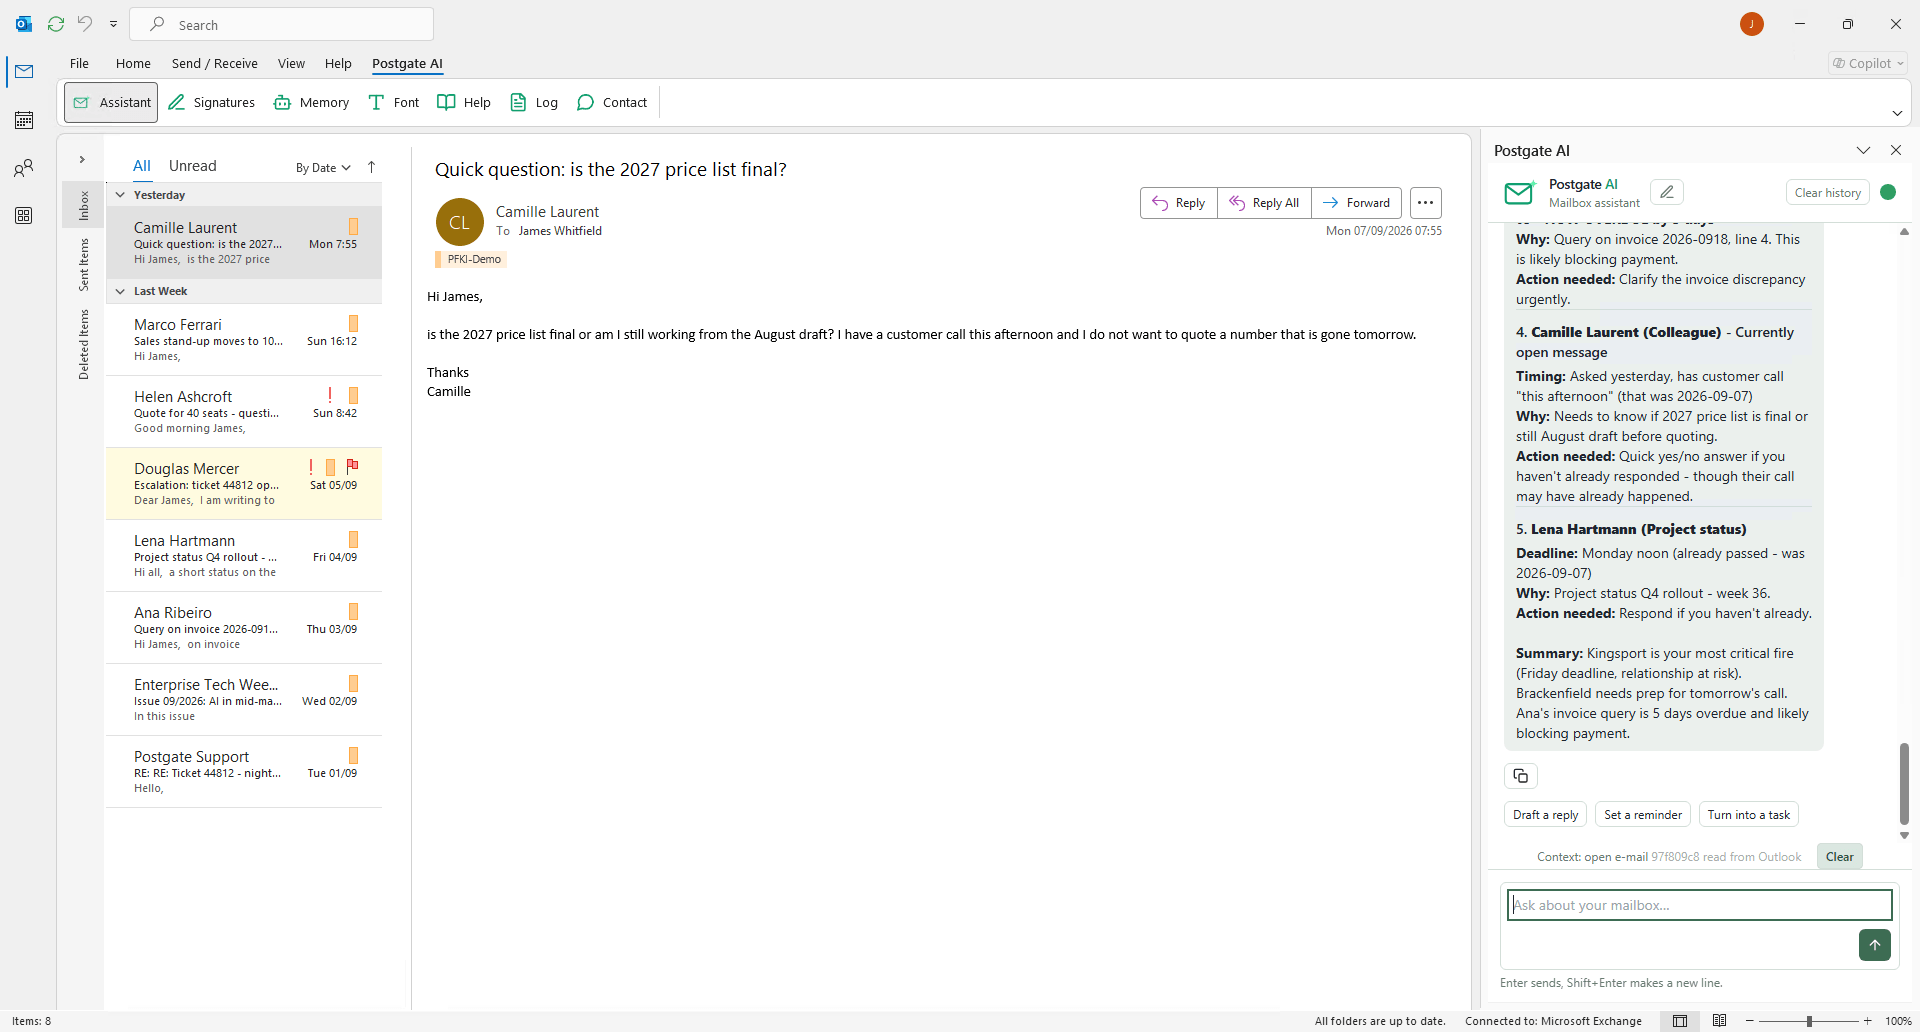Image resolution: width=1920 pixels, height=1032 pixels.
Task: Click the Postgate panel scrollbar thumb
Action: [1904, 783]
